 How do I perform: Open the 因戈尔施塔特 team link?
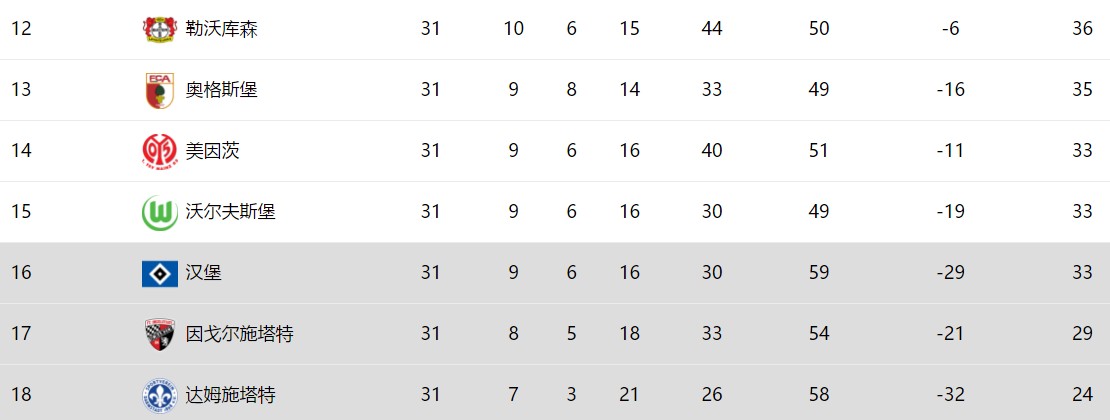tap(239, 334)
